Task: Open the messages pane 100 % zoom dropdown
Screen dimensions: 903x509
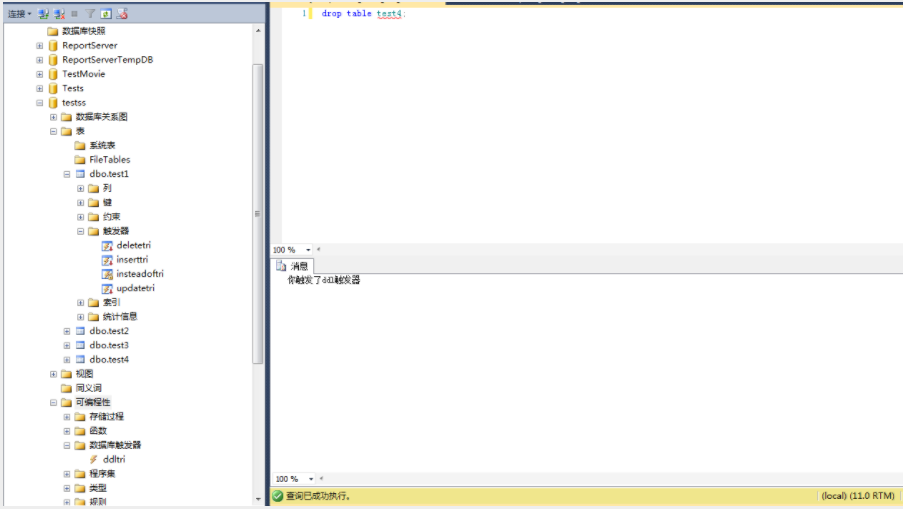Action: pos(311,479)
